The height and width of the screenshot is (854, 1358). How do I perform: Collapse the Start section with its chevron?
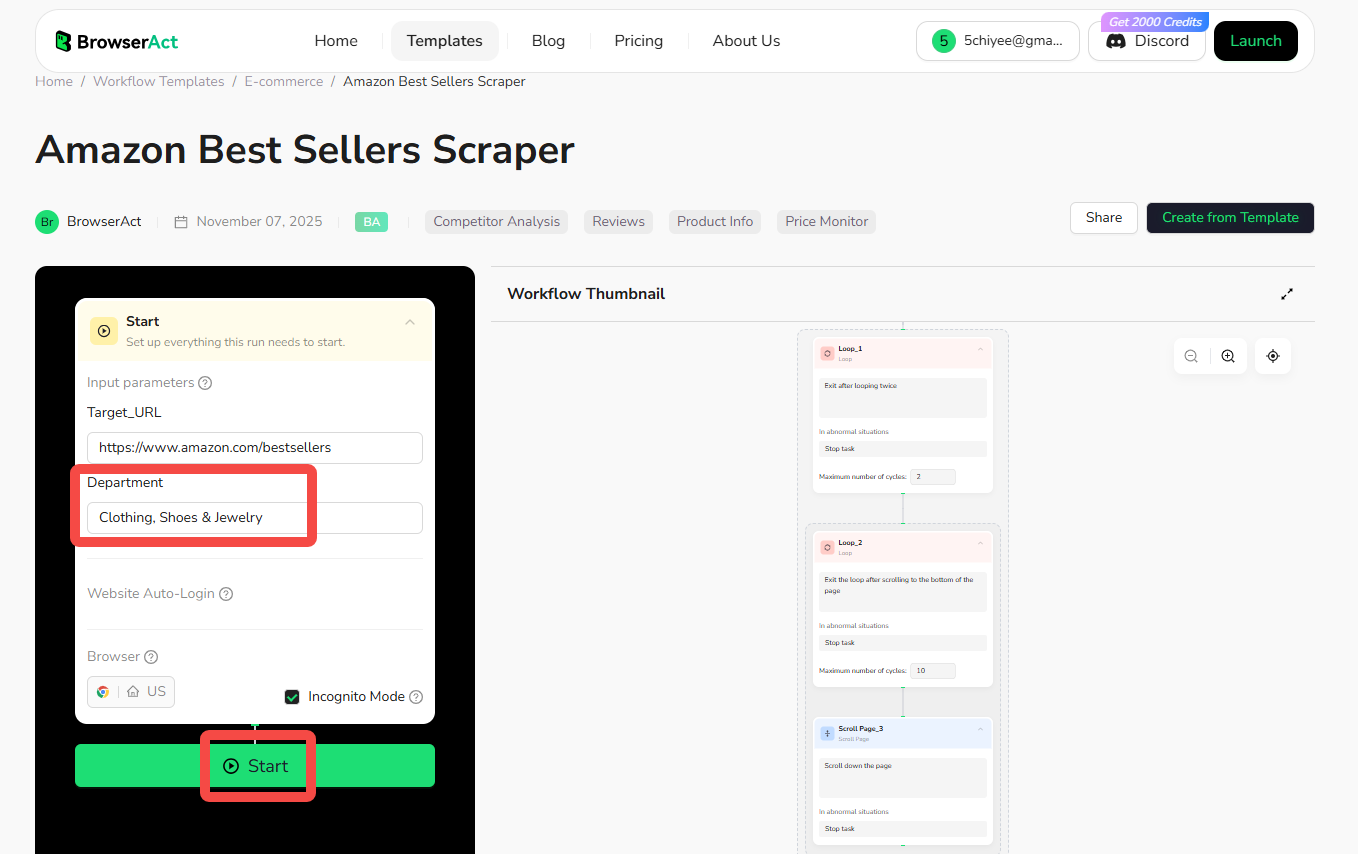[410, 324]
